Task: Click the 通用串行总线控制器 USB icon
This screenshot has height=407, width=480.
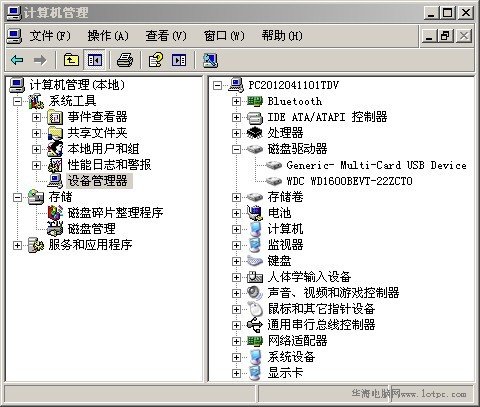Action: tap(255, 325)
